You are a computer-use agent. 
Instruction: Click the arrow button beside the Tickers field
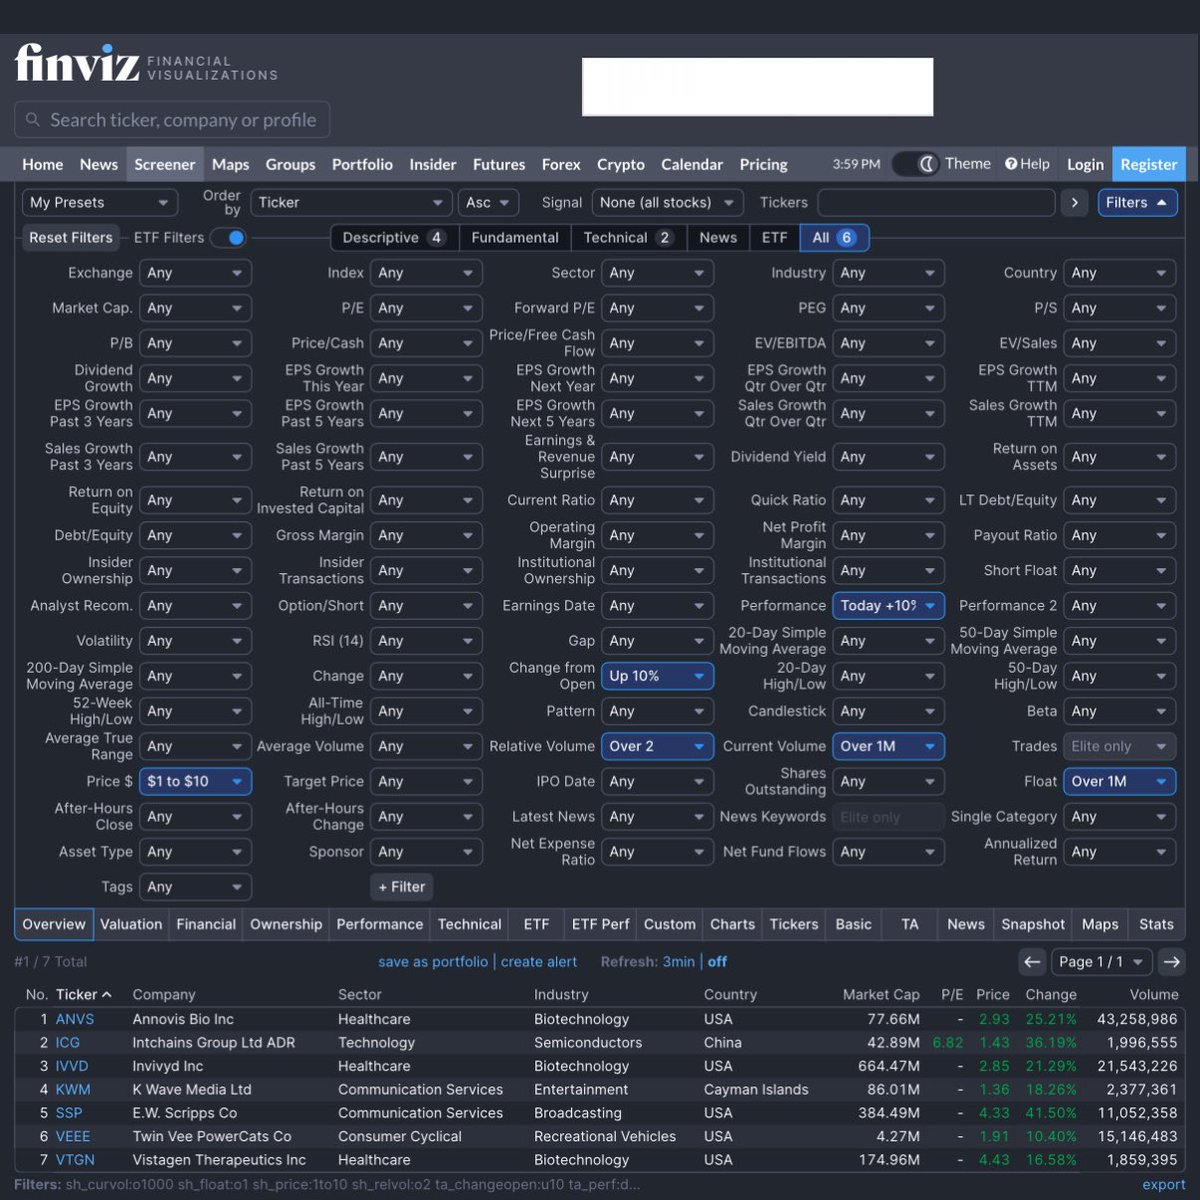click(1075, 202)
